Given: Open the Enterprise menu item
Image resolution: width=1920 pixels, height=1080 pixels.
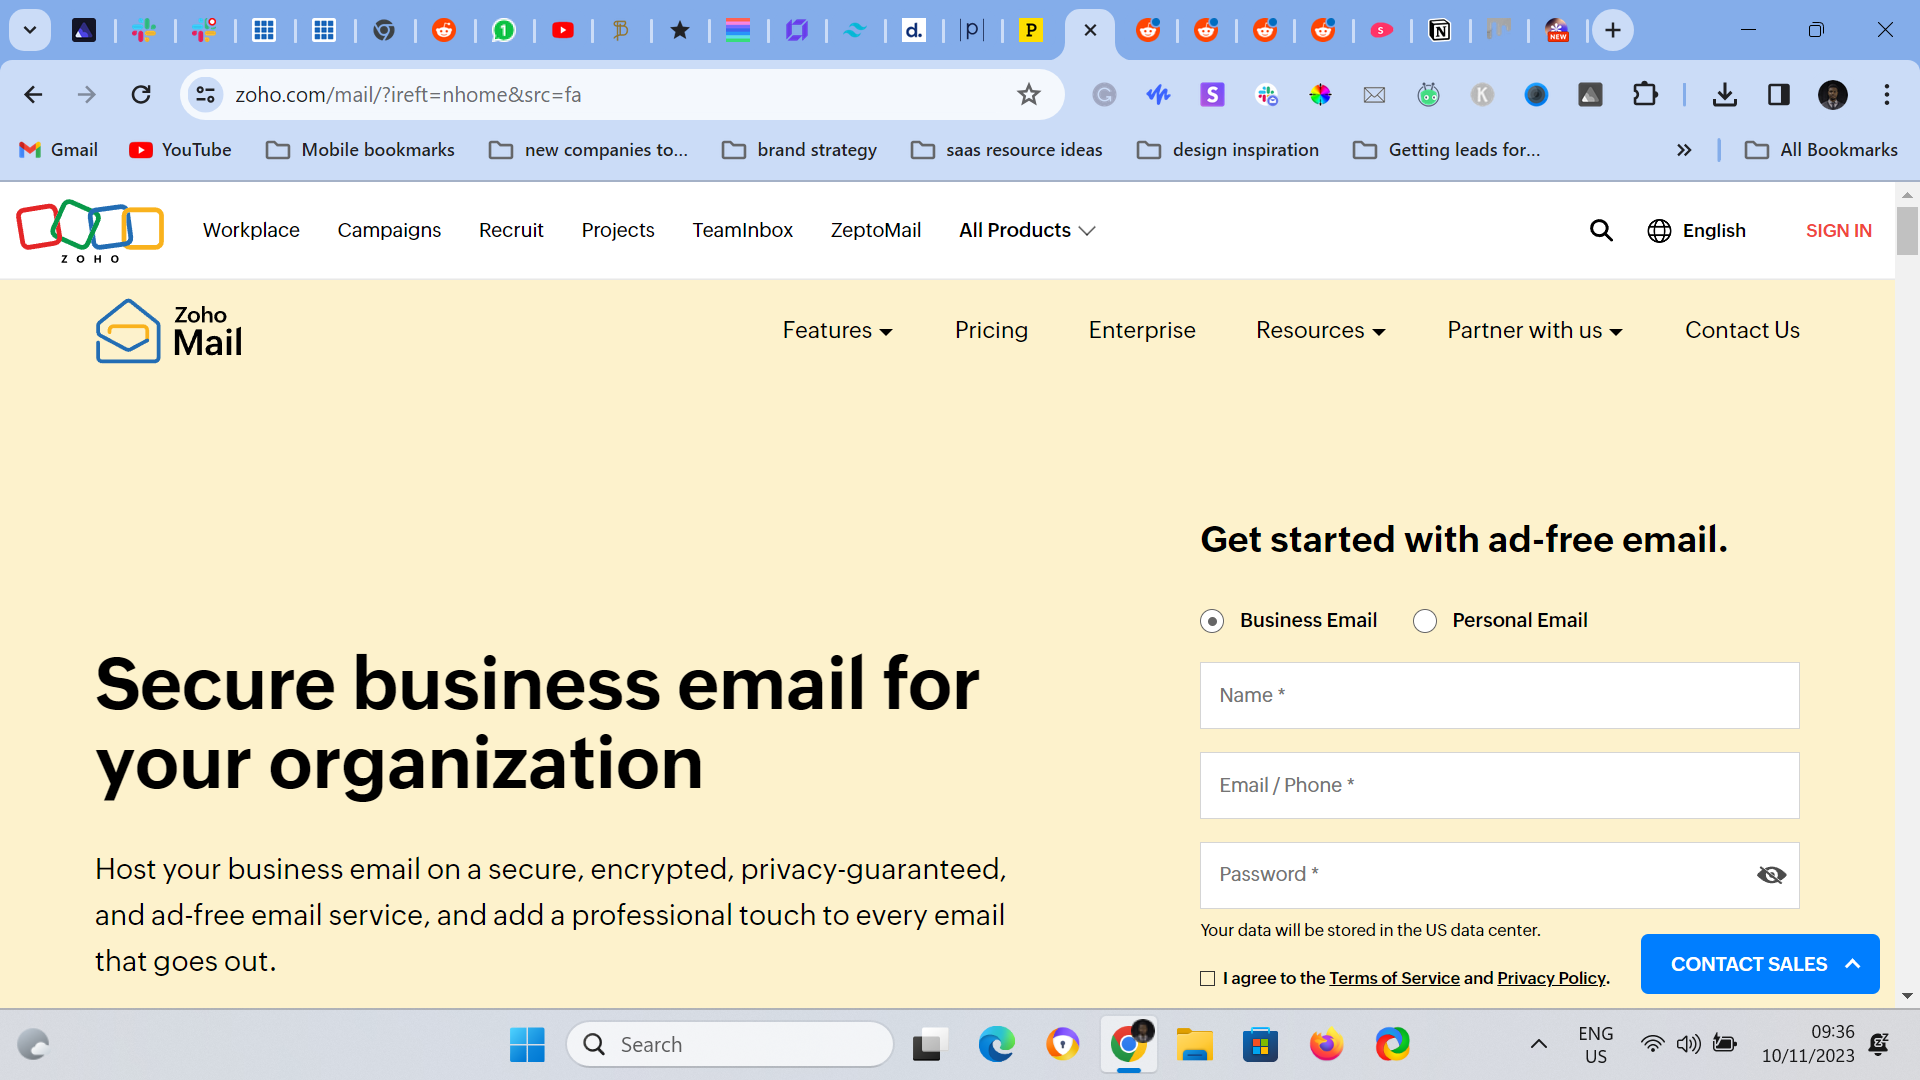Looking at the screenshot, I should [x=1142, y=331].
